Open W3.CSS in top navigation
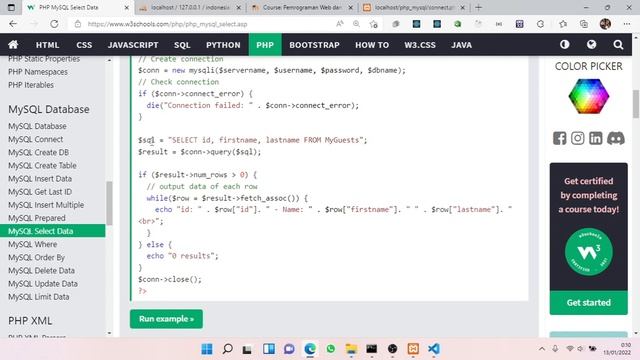 420,45
